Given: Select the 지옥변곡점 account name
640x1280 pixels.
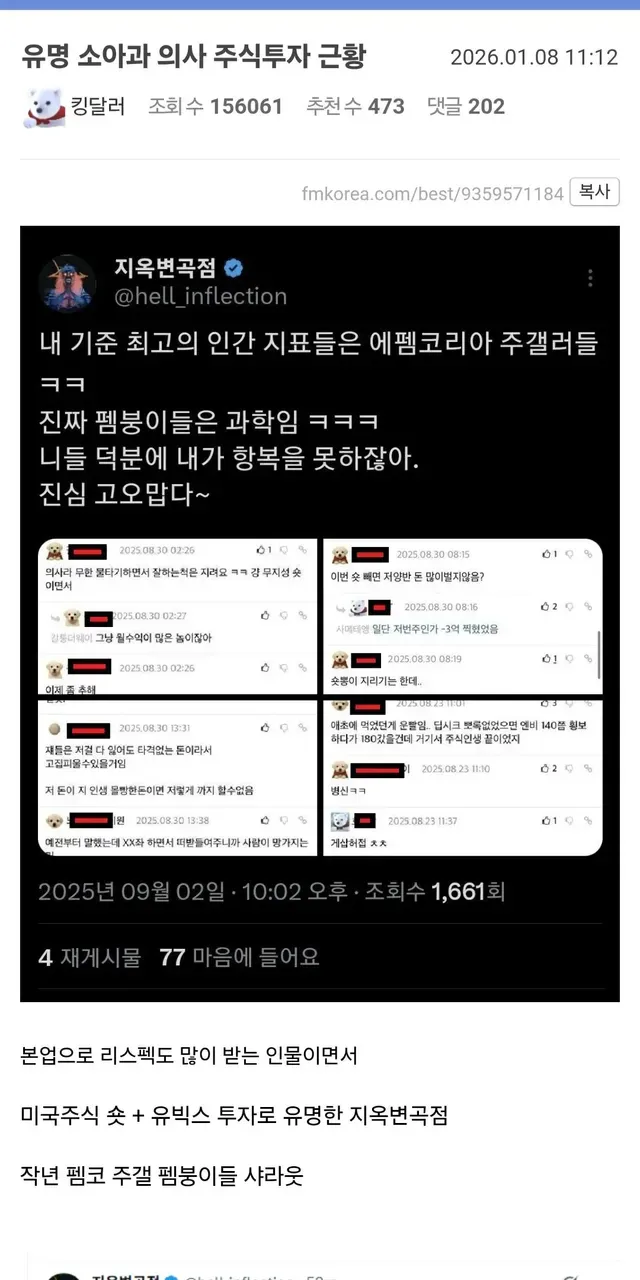Looking at the screenshot, I should [x=166, y=268].
